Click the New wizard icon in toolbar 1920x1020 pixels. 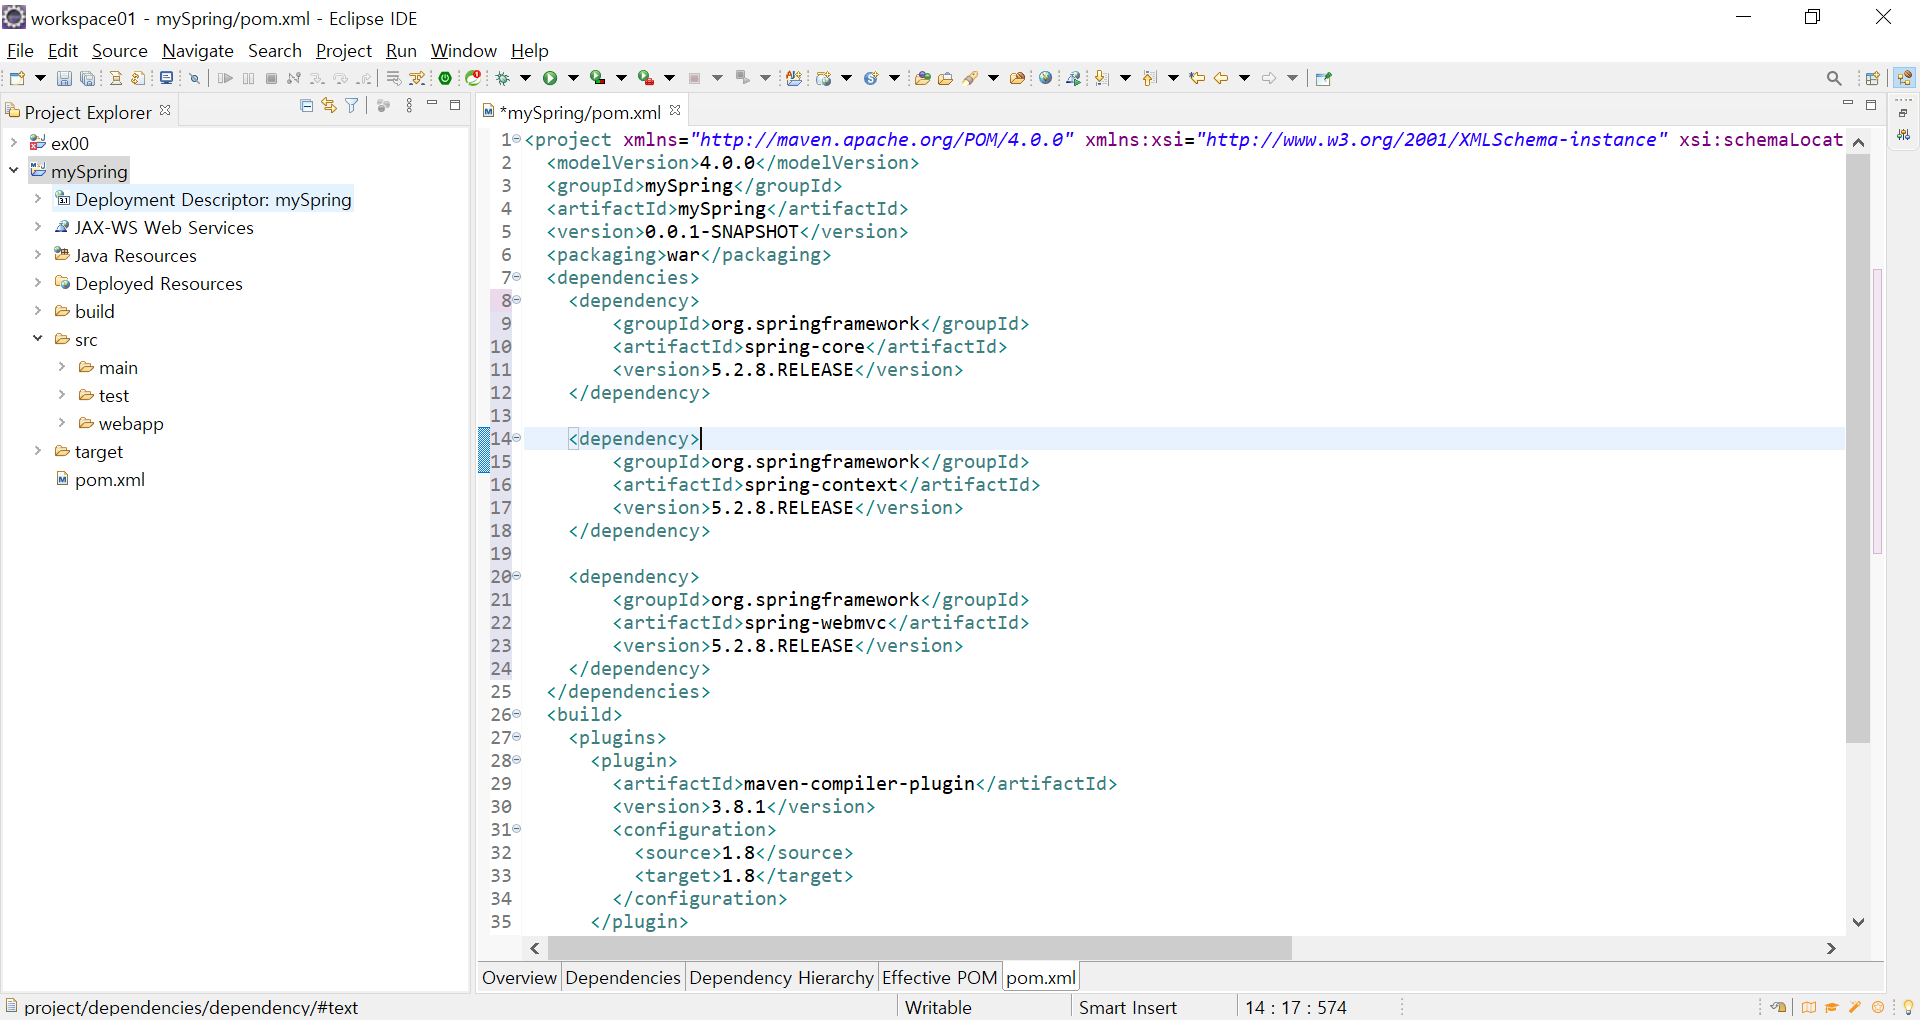tap(17, 78)
